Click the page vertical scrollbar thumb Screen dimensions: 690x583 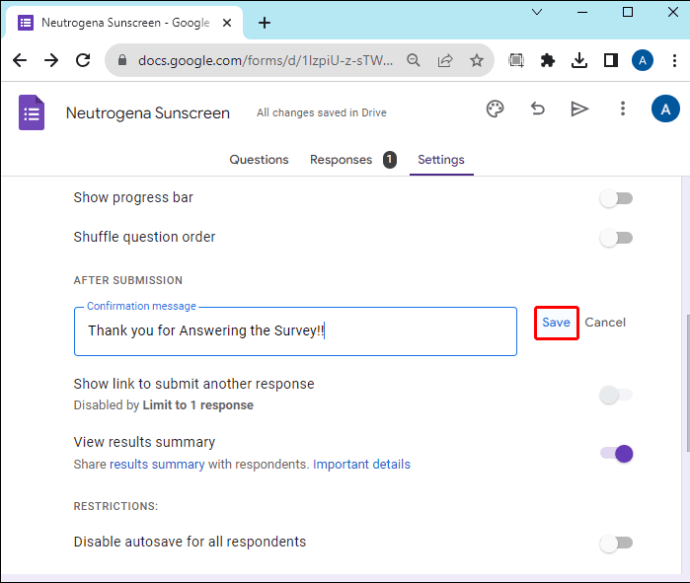[x=686, y=383]
